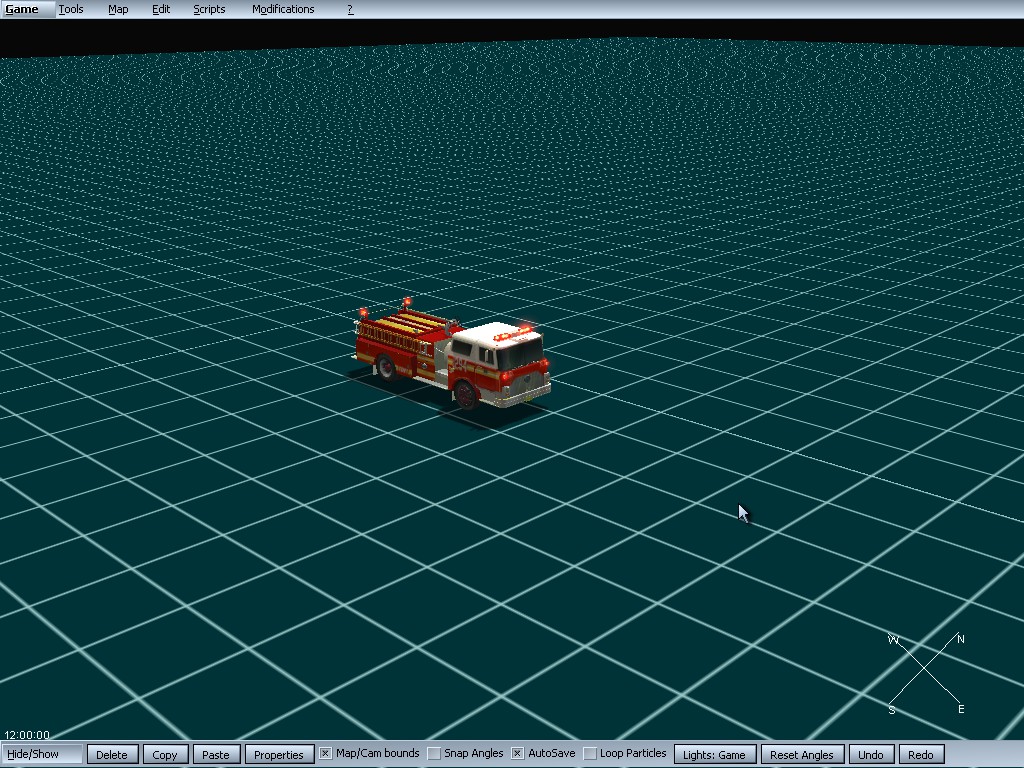Click the Paste button
This screenshot has width=1024, height=768.
[216, 754]
